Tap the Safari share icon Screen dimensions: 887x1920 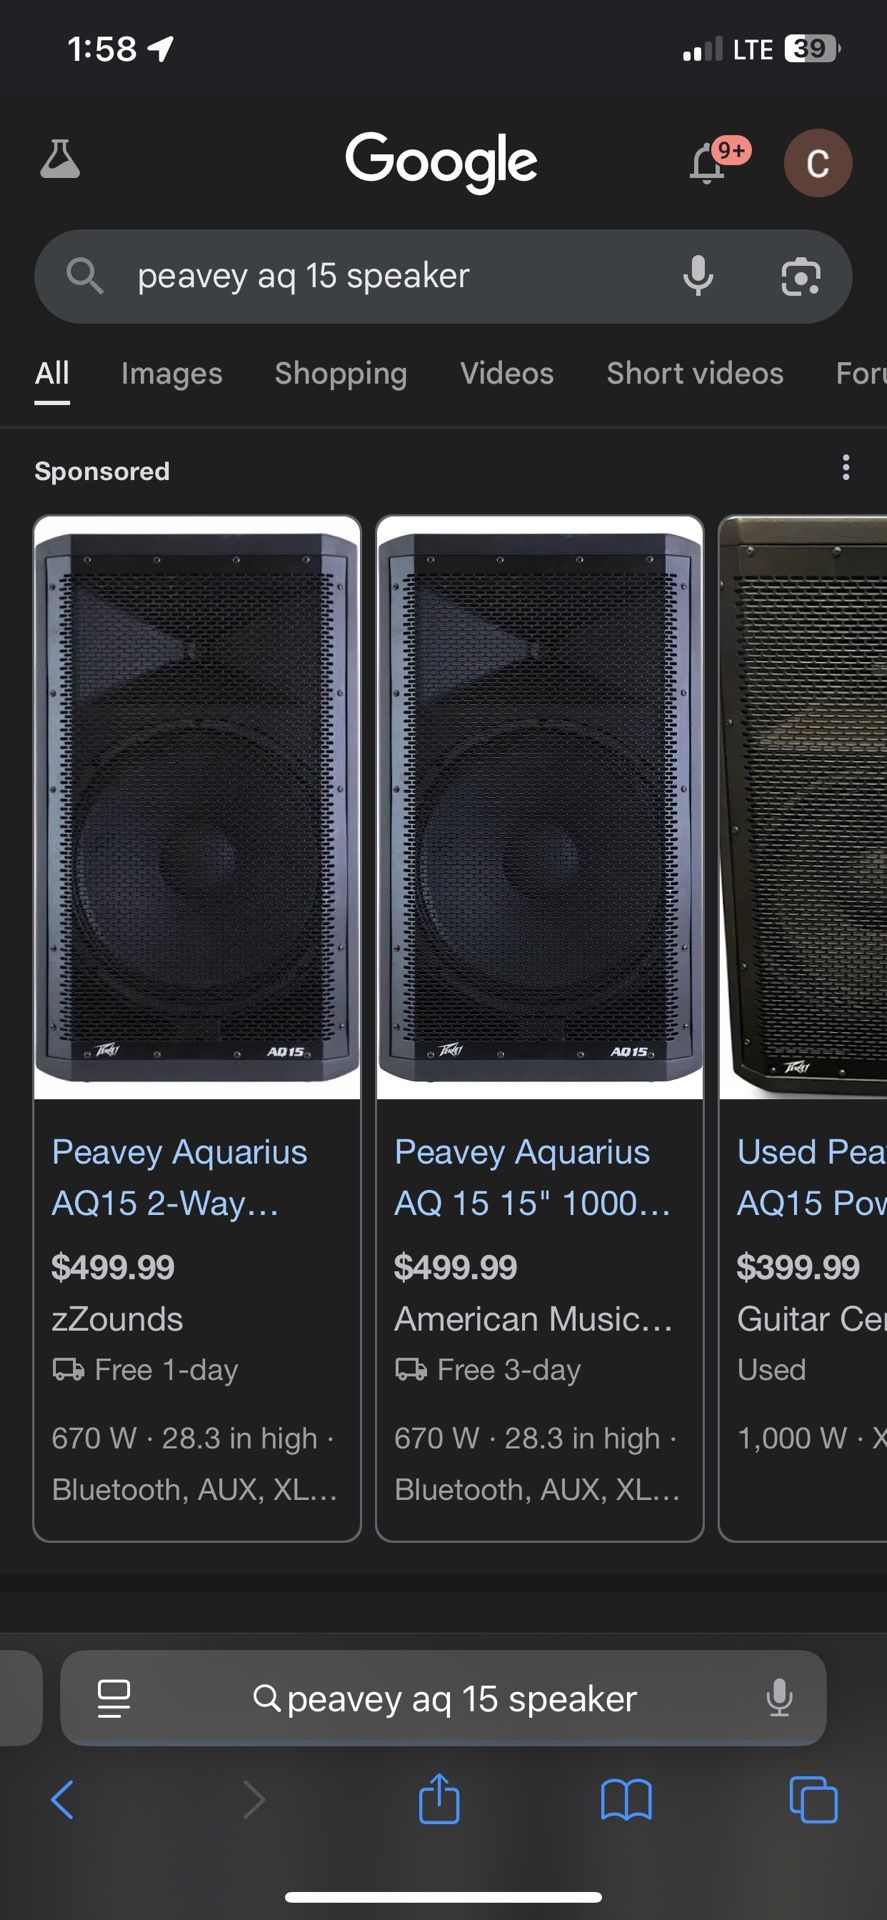click(439, 1799)
